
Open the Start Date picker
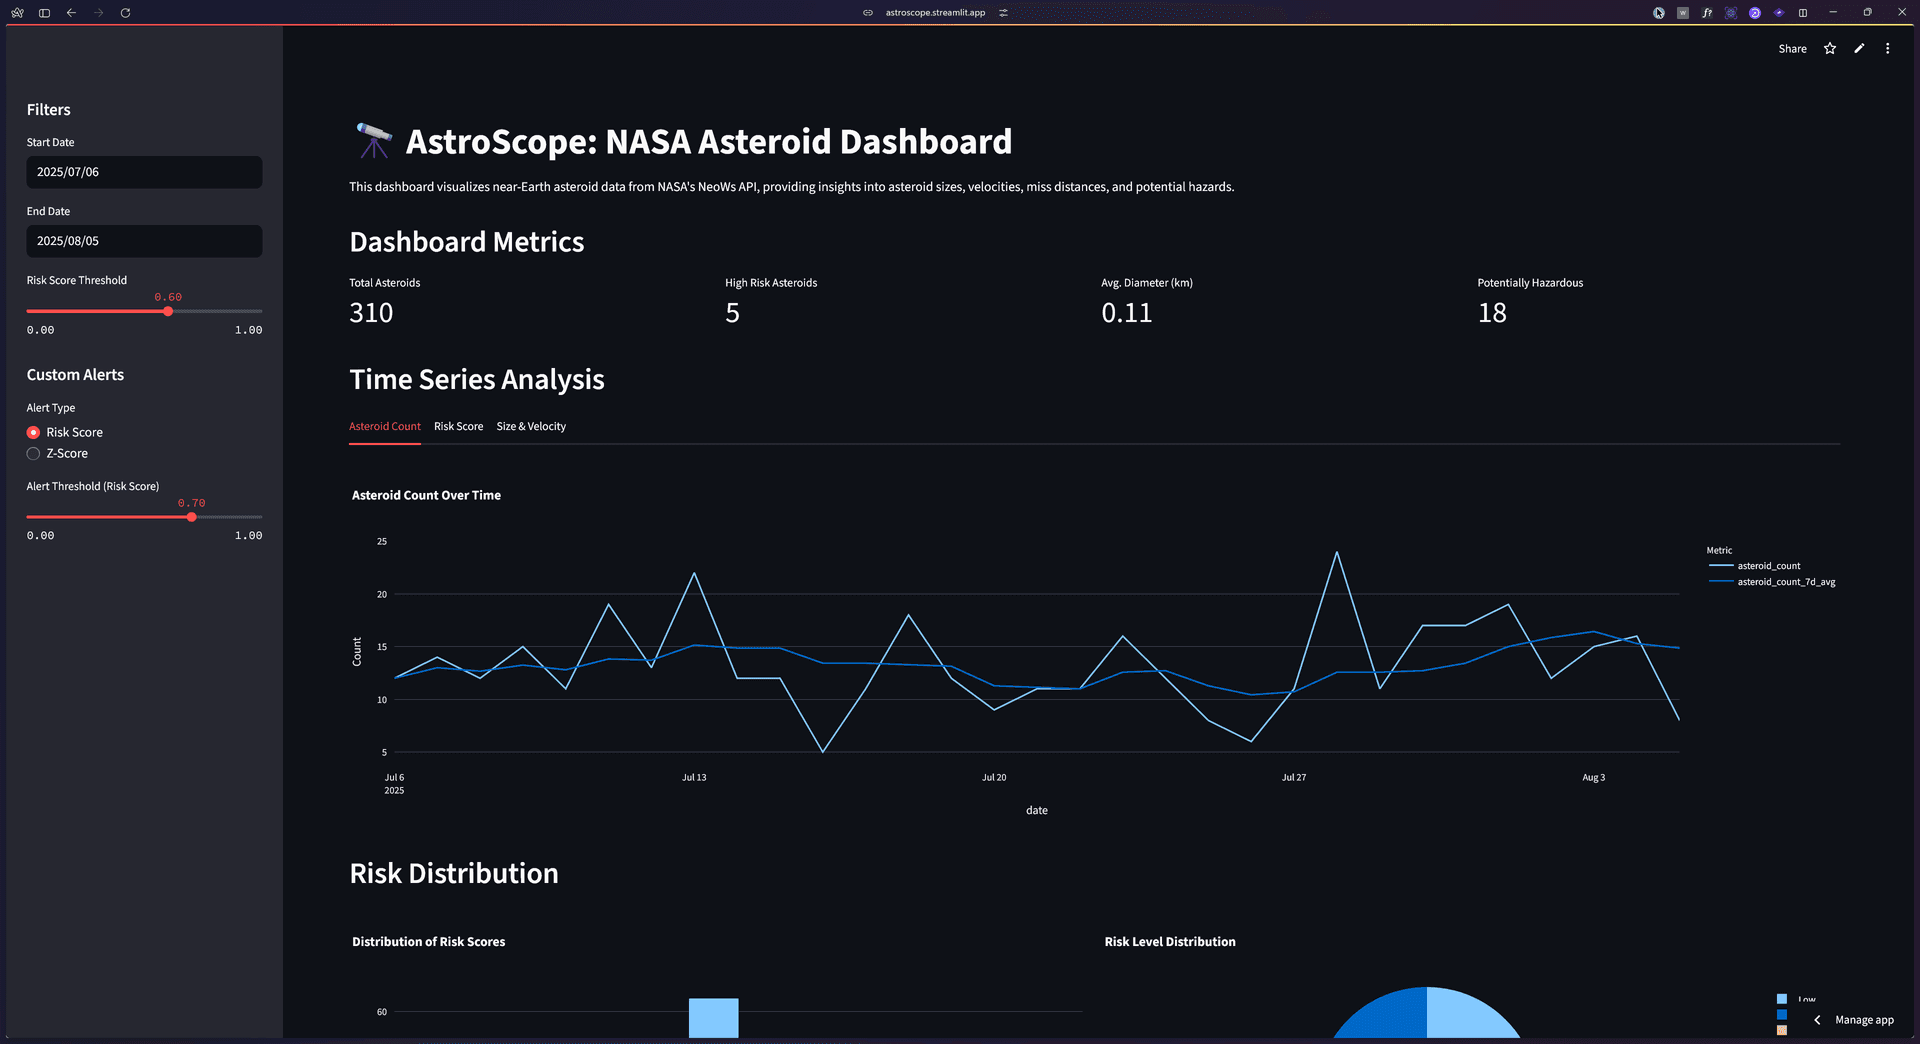(x=144, y=172)
